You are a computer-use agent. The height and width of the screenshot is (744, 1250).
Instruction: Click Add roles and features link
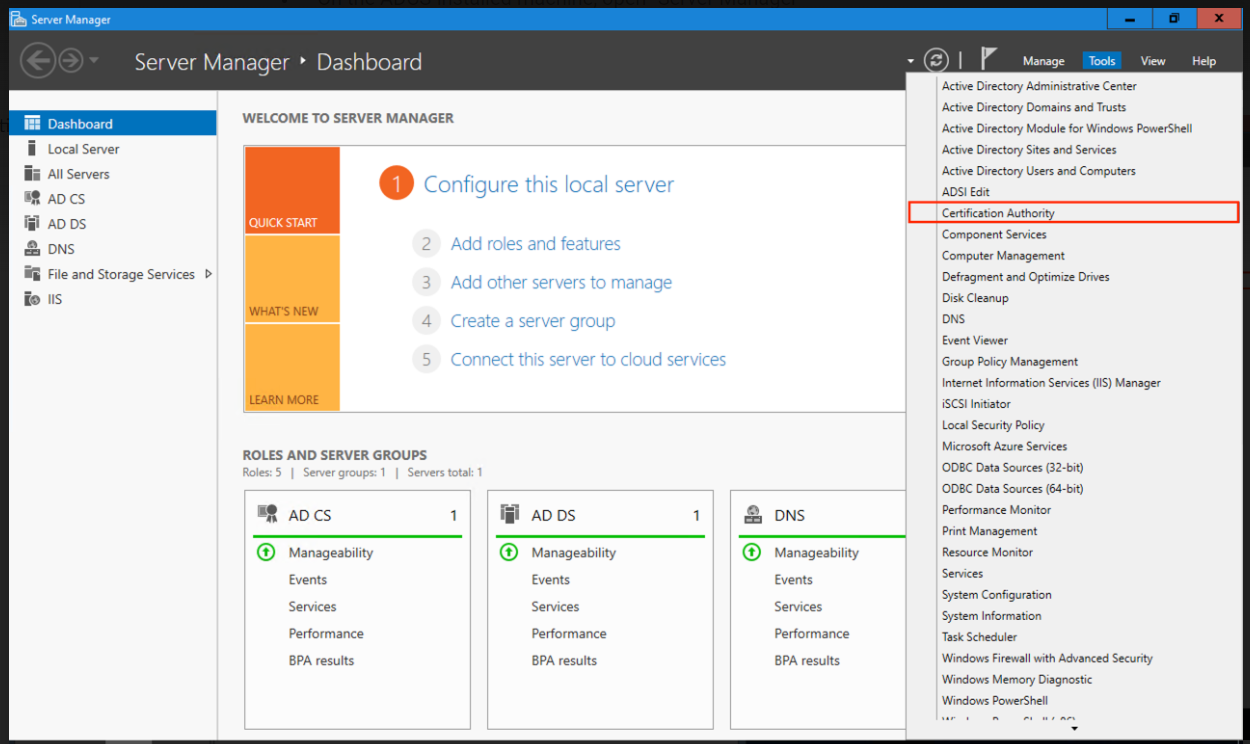click(535, 244)
